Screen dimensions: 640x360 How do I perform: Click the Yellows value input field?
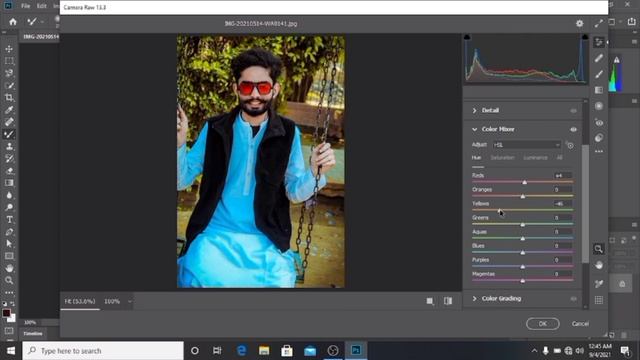pyautogui.click(x=562, y=204)
